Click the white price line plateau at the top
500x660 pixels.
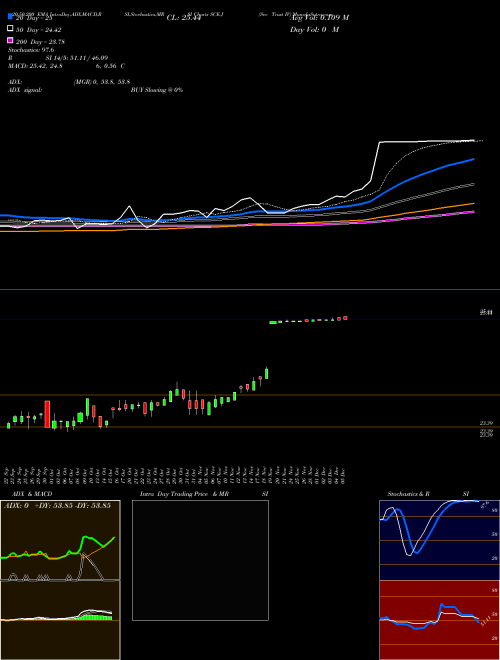tap(425, 141)
